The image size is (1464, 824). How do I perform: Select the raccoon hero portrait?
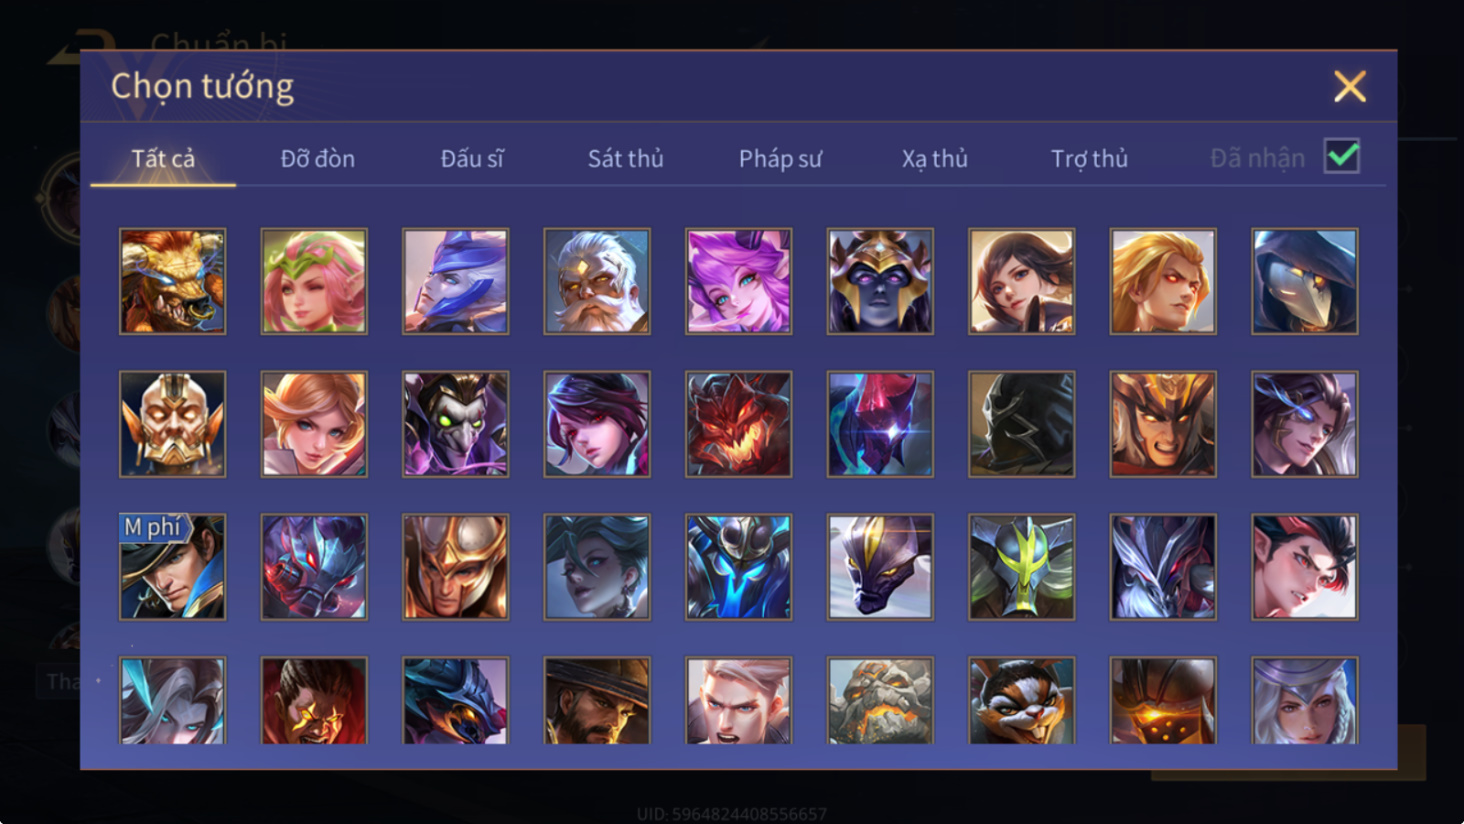[1022, 701]
